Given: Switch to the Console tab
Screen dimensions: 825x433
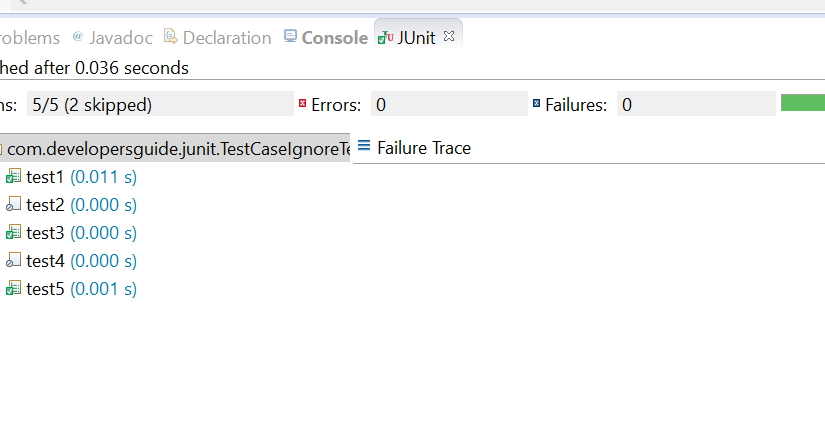Looking at the screenshot, I should point(334,38).
